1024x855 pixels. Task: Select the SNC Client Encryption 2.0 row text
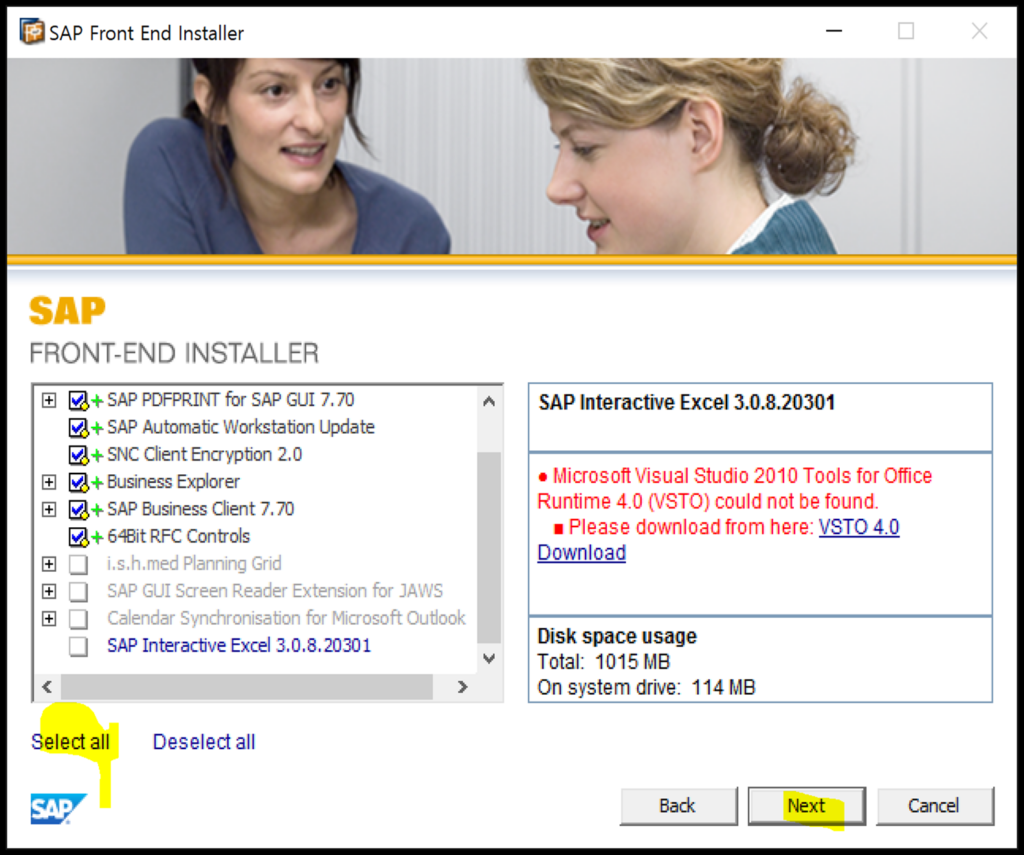click(x=204, y=455)
